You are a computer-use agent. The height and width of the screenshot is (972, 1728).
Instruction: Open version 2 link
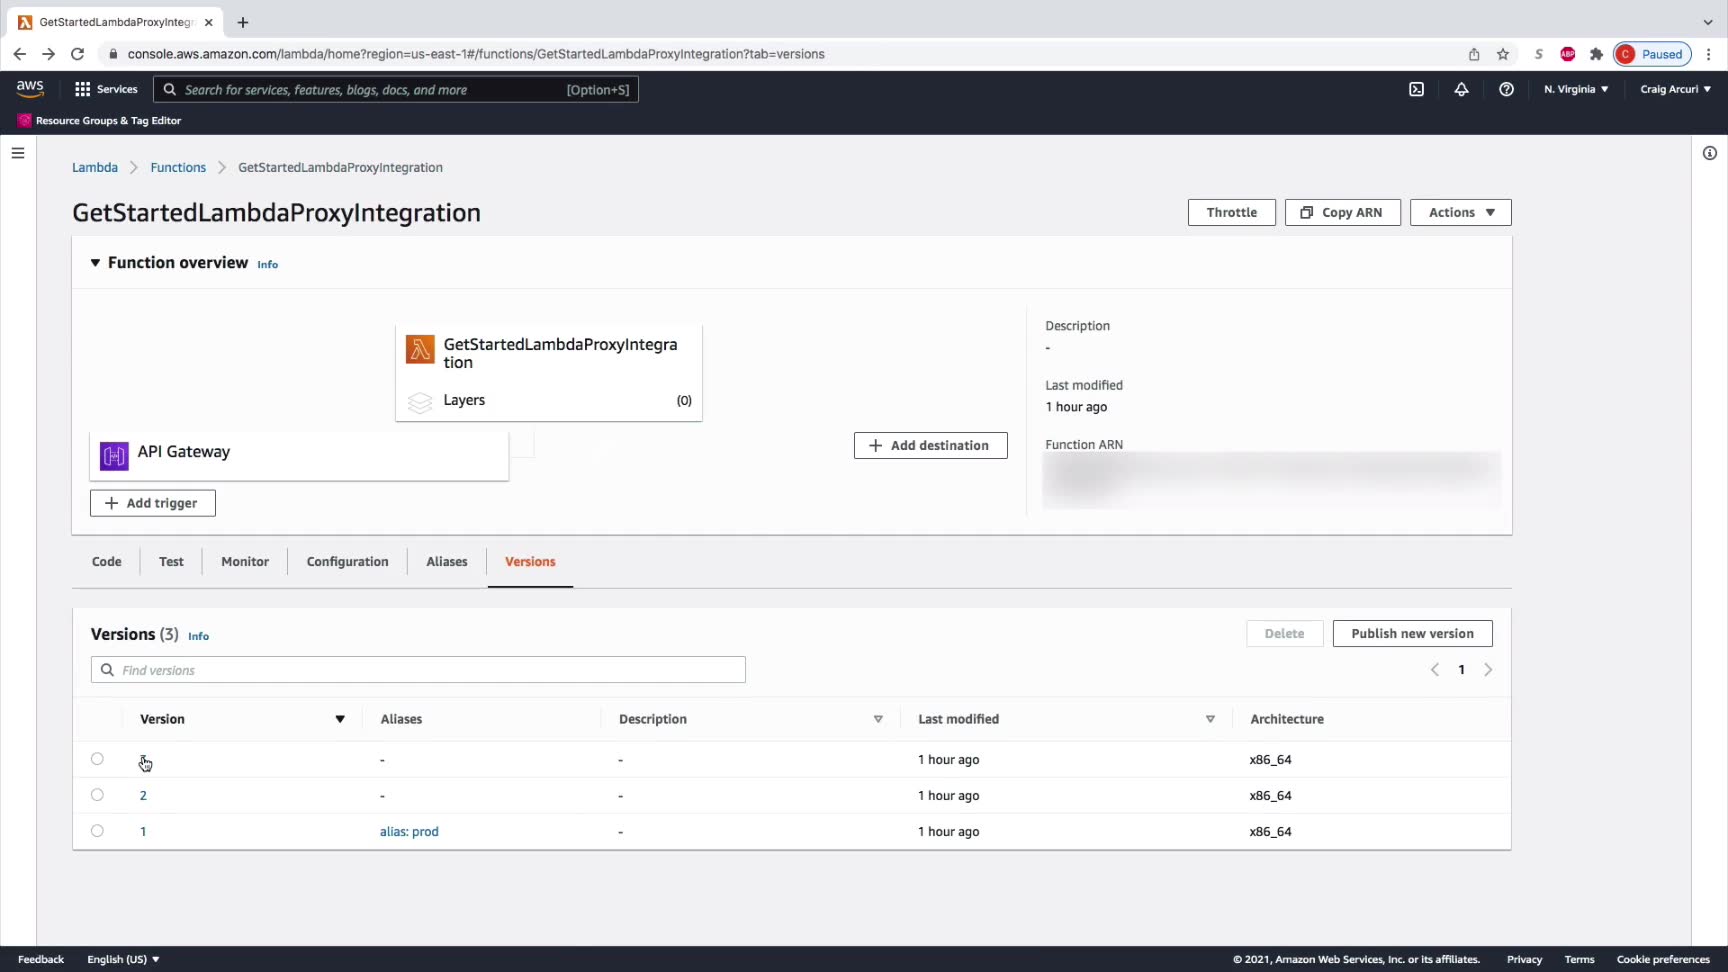(143, 795)
